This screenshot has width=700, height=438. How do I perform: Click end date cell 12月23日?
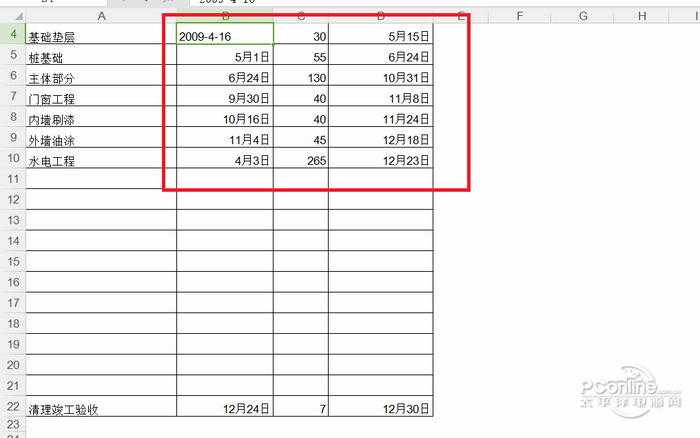pyautogui.click(x=381, y=158)
